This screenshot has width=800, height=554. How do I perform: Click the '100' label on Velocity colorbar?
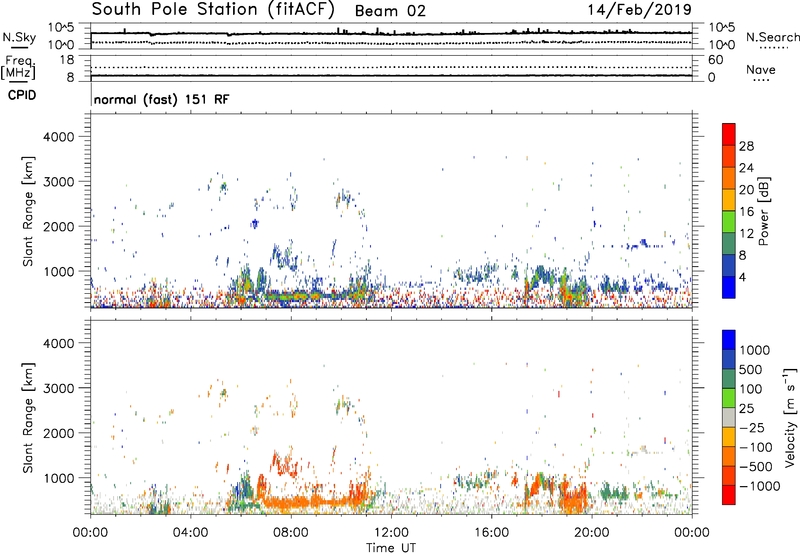click(x=753, y=389)
